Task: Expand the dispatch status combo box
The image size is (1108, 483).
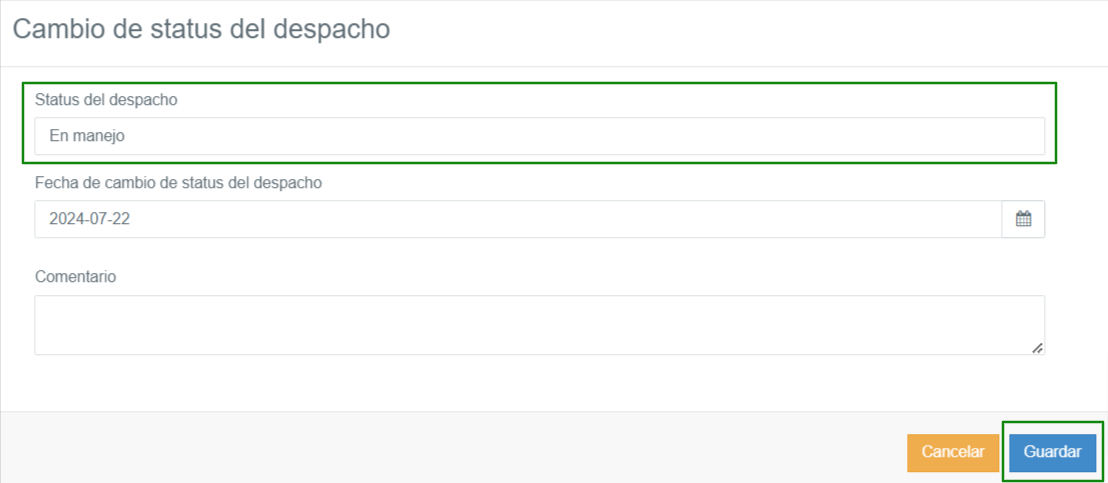Action: point(539,136)
